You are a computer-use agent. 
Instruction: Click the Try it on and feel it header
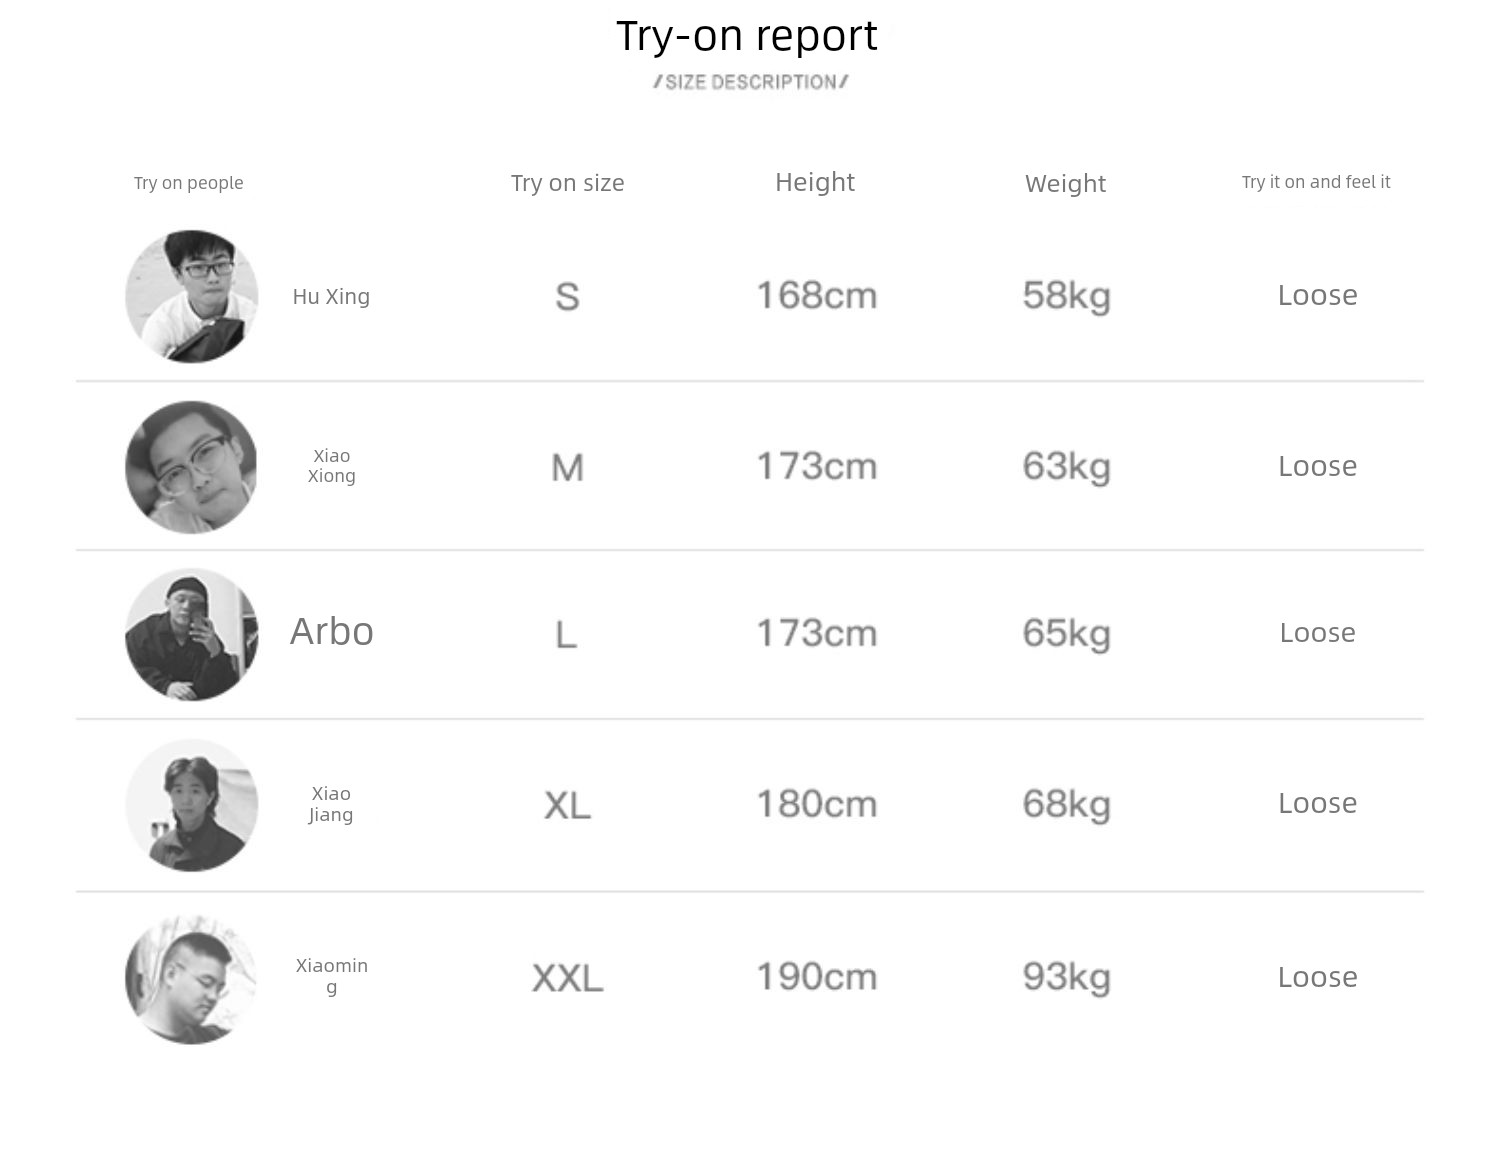pyautogui.click(x=1316, y=182)
